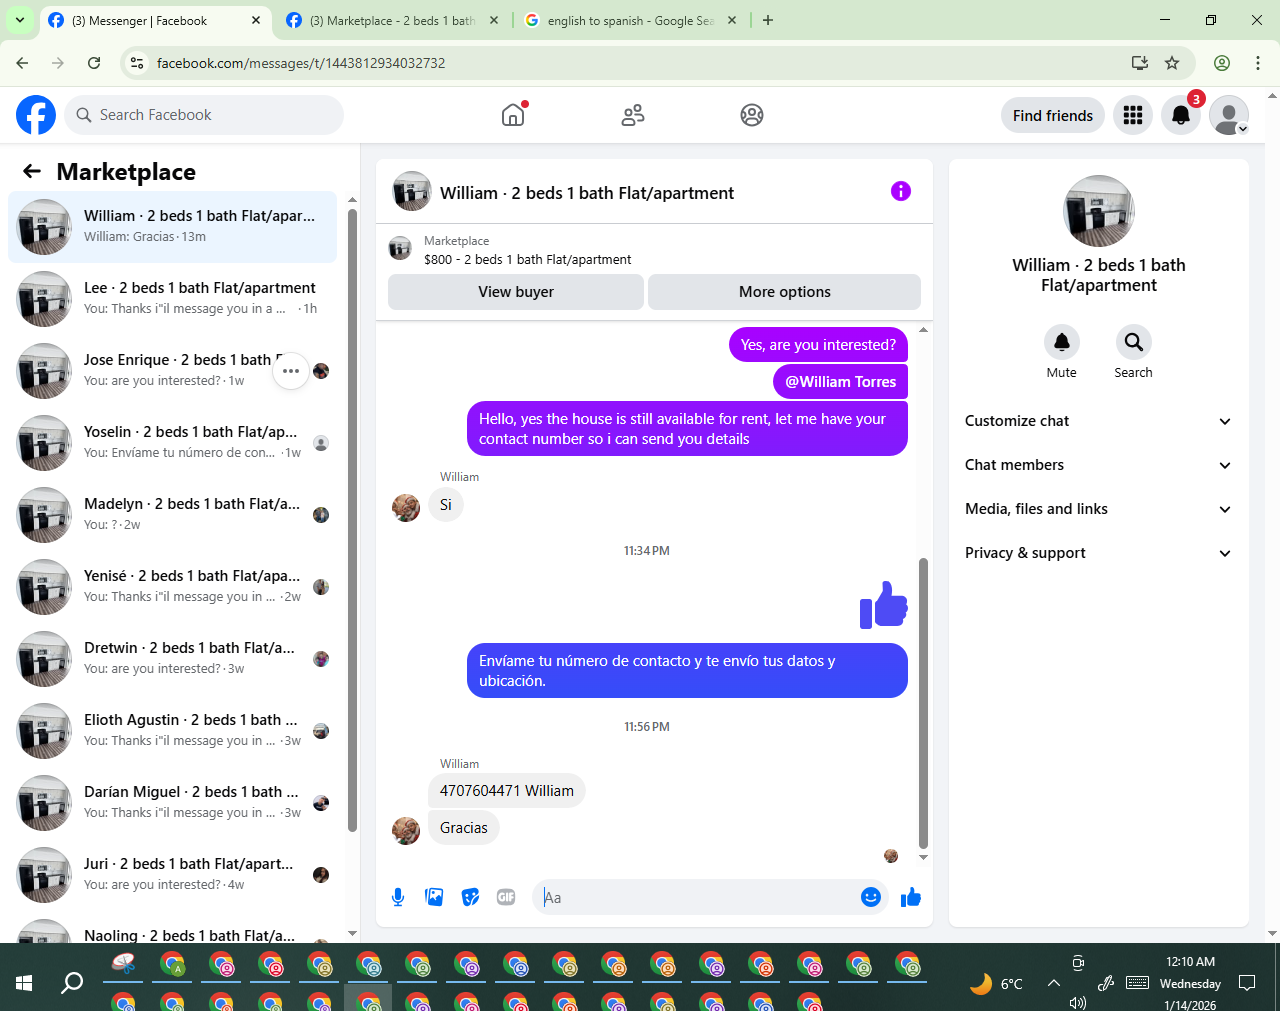Screen dimensions: 1280x1011
Task: Open the Facebook logo home link
Action: [x=36, y=115]
